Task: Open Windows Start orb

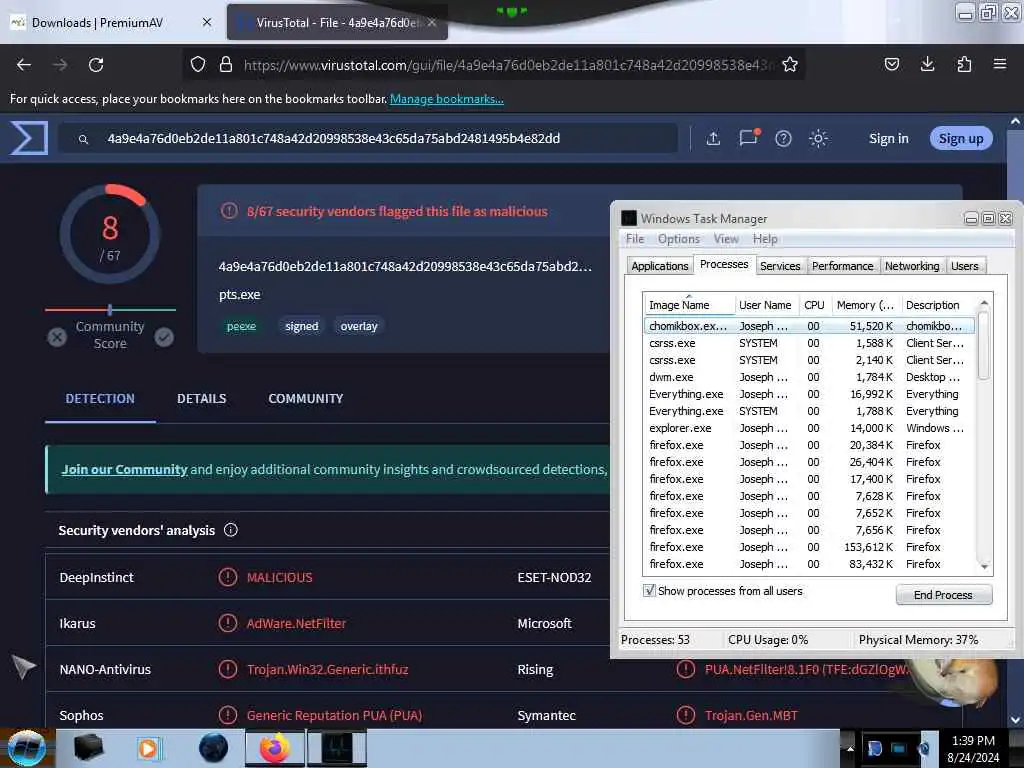Action: click(x=26, y=748)
